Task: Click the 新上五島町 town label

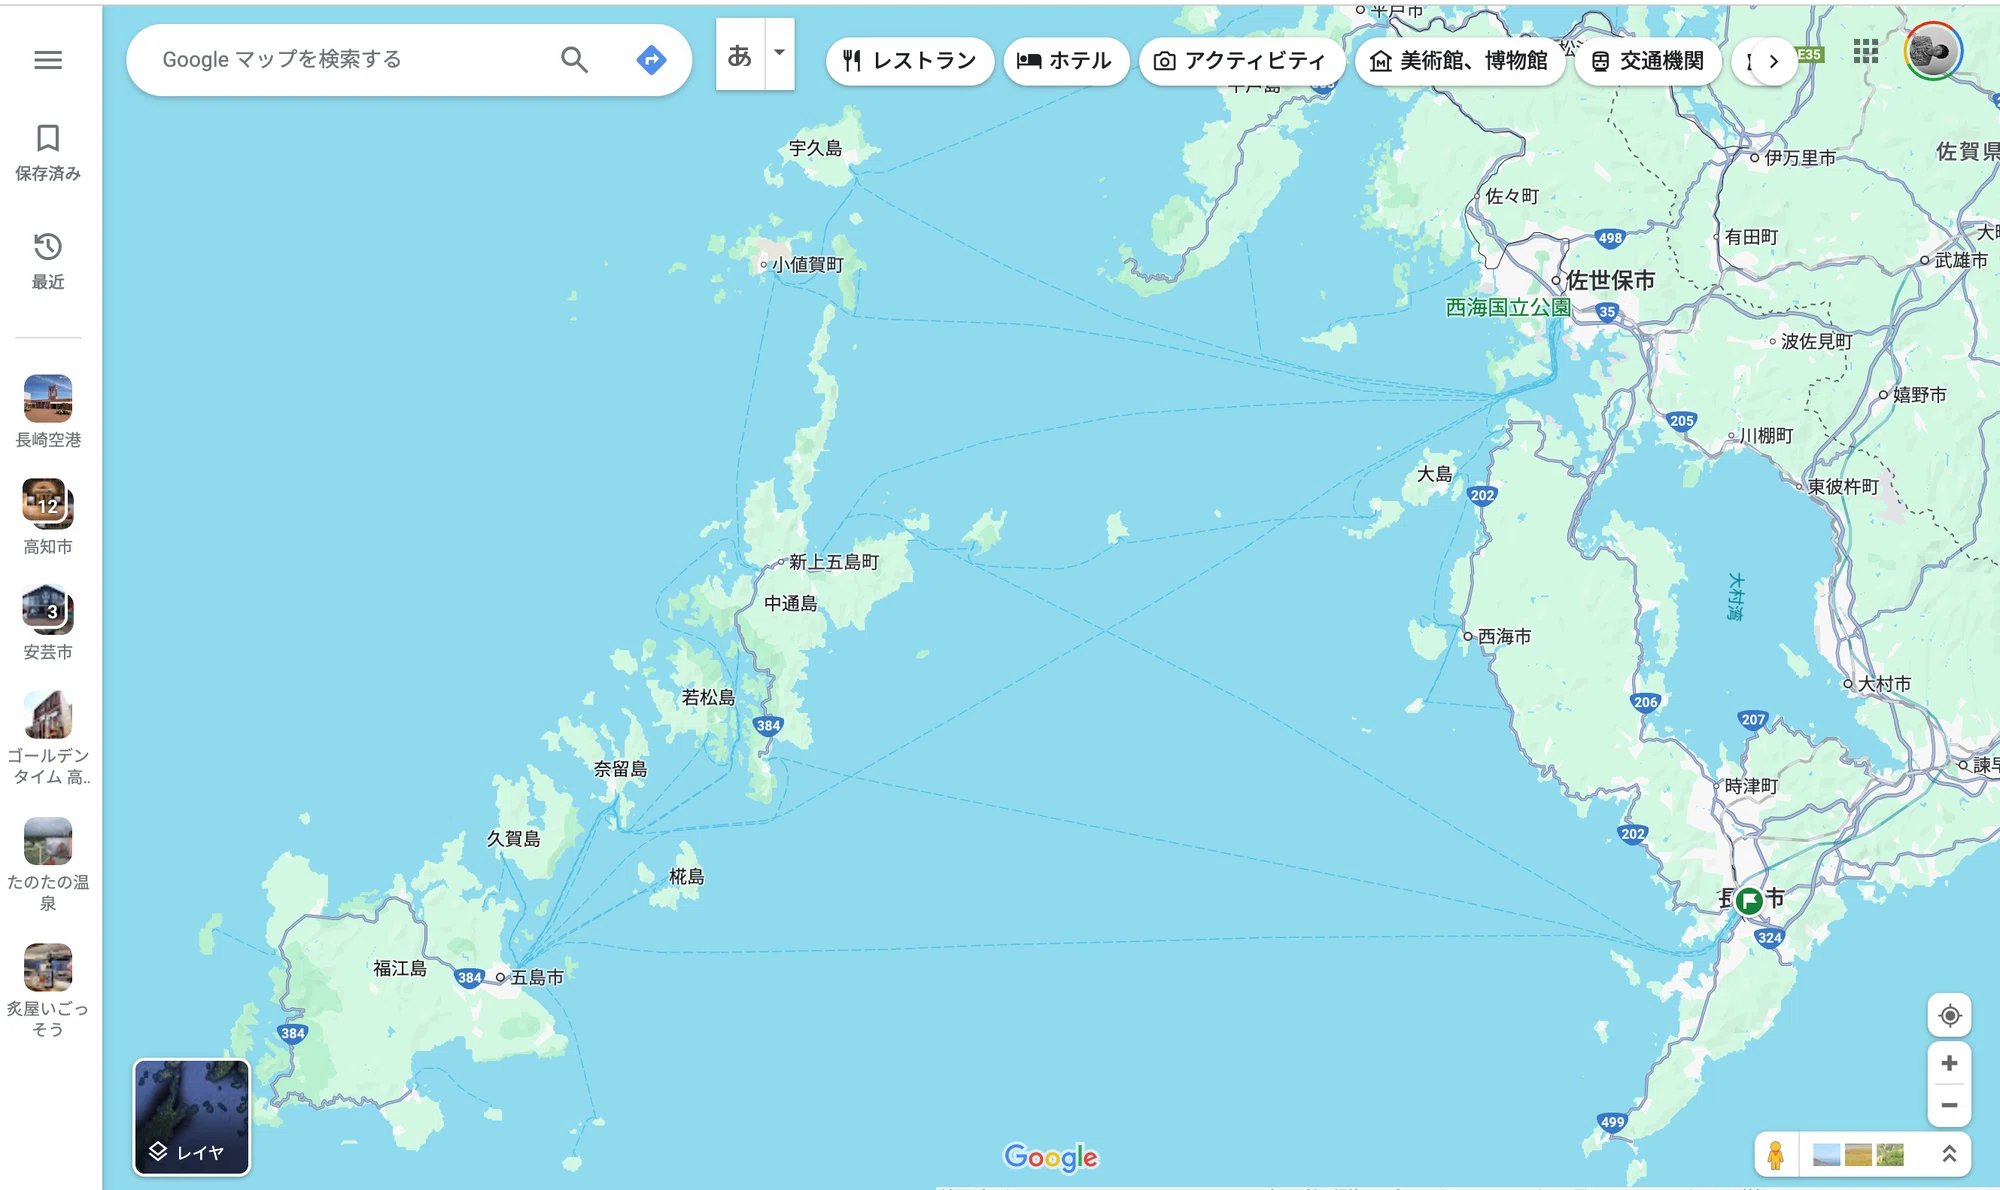Action: tap(834, 562)
